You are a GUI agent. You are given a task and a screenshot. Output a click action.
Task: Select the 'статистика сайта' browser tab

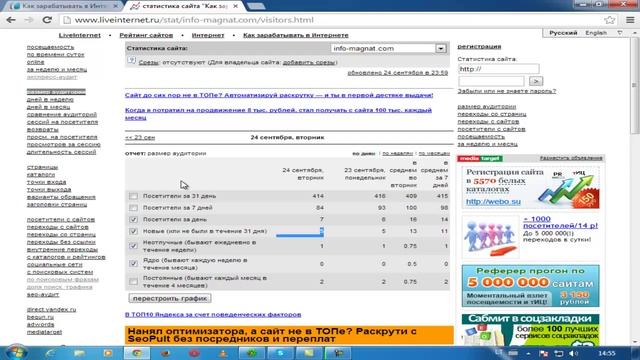[184, 6]
